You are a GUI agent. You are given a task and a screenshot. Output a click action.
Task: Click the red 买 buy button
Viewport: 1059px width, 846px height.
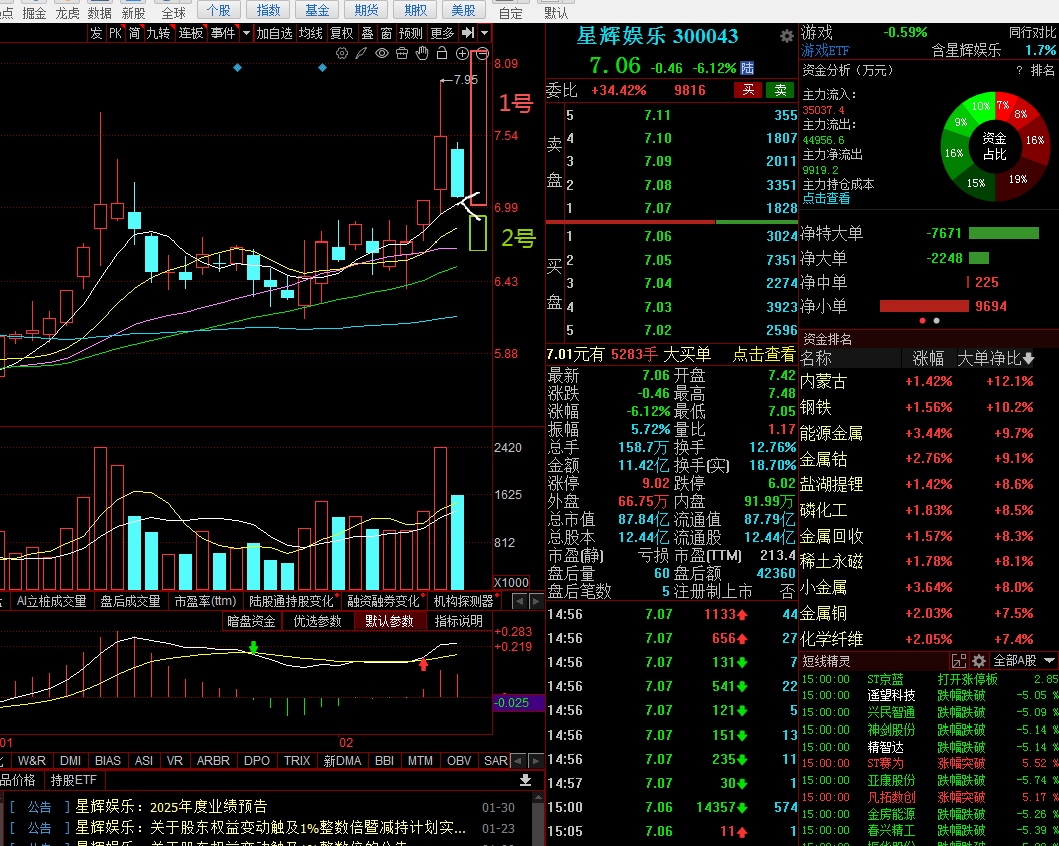click(748, 90)
